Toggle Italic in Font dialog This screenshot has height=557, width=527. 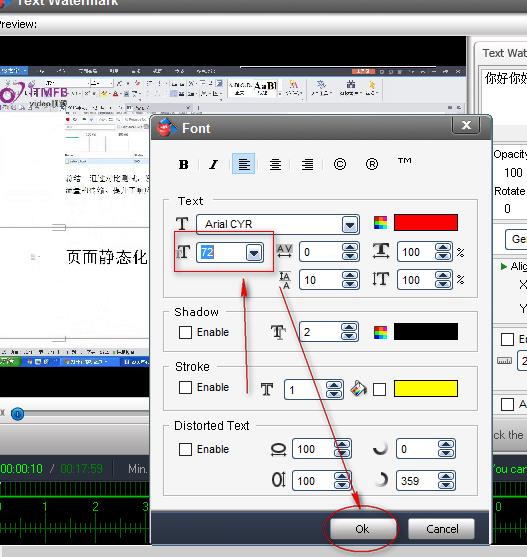click(x=213, y=164)
